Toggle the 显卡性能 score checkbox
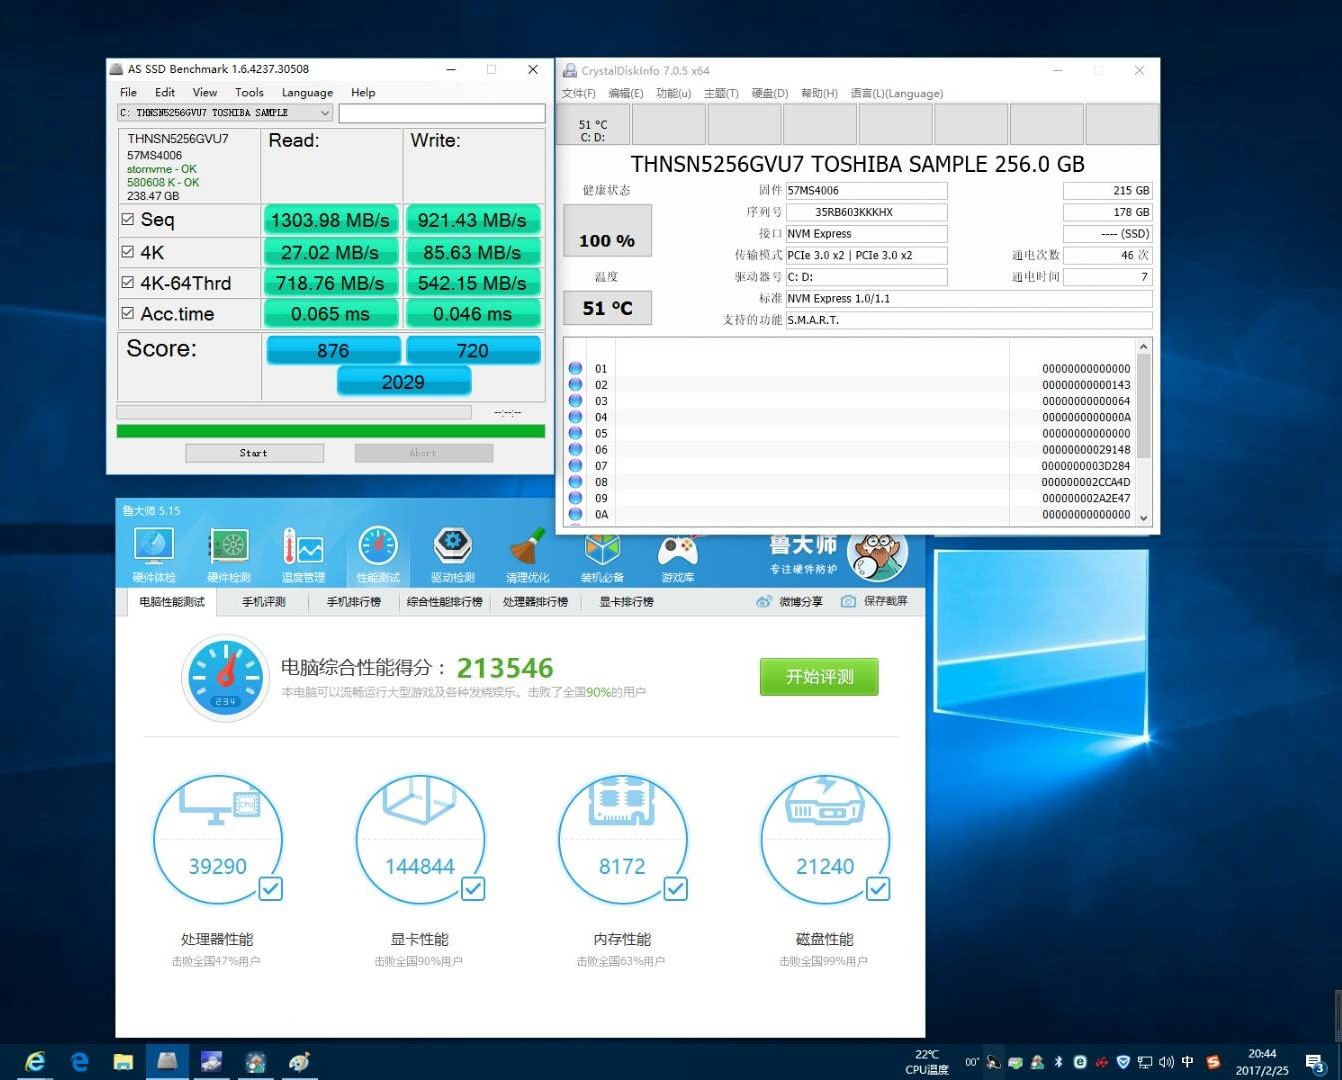1342x1080 pixels. coord(473,888)
